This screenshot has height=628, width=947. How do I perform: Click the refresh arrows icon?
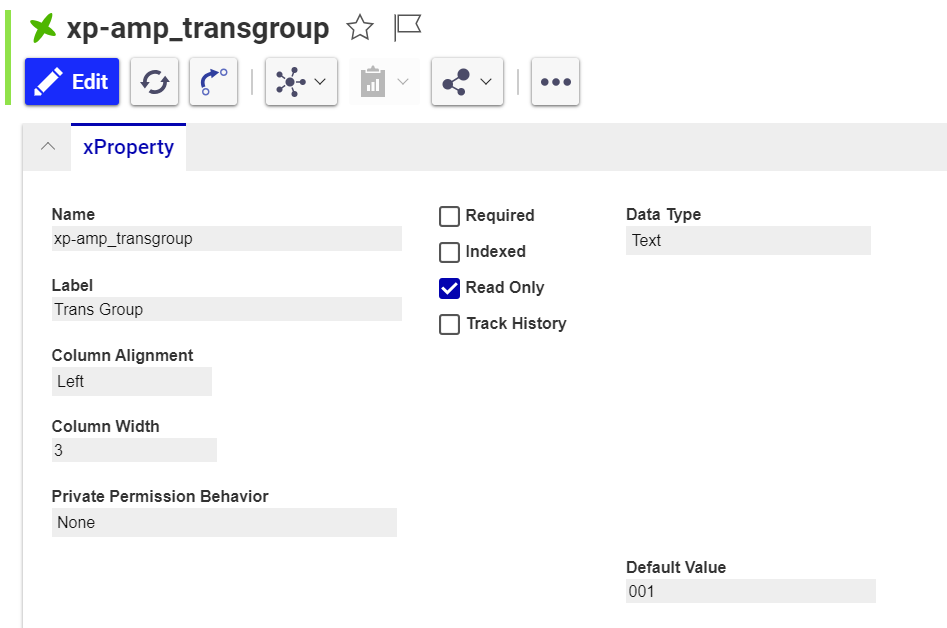155,82
